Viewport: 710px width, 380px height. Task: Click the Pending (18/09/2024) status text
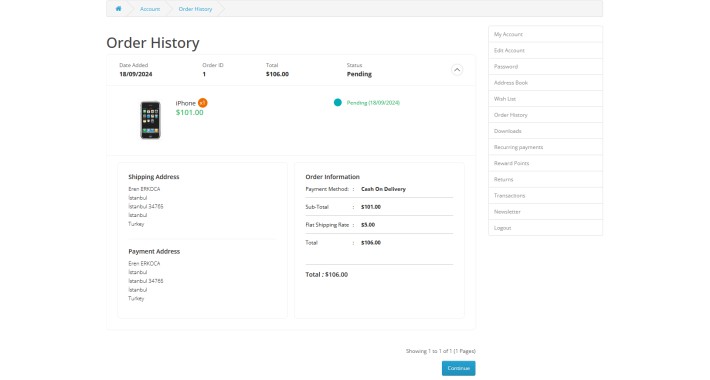click(x=373, y=103)
